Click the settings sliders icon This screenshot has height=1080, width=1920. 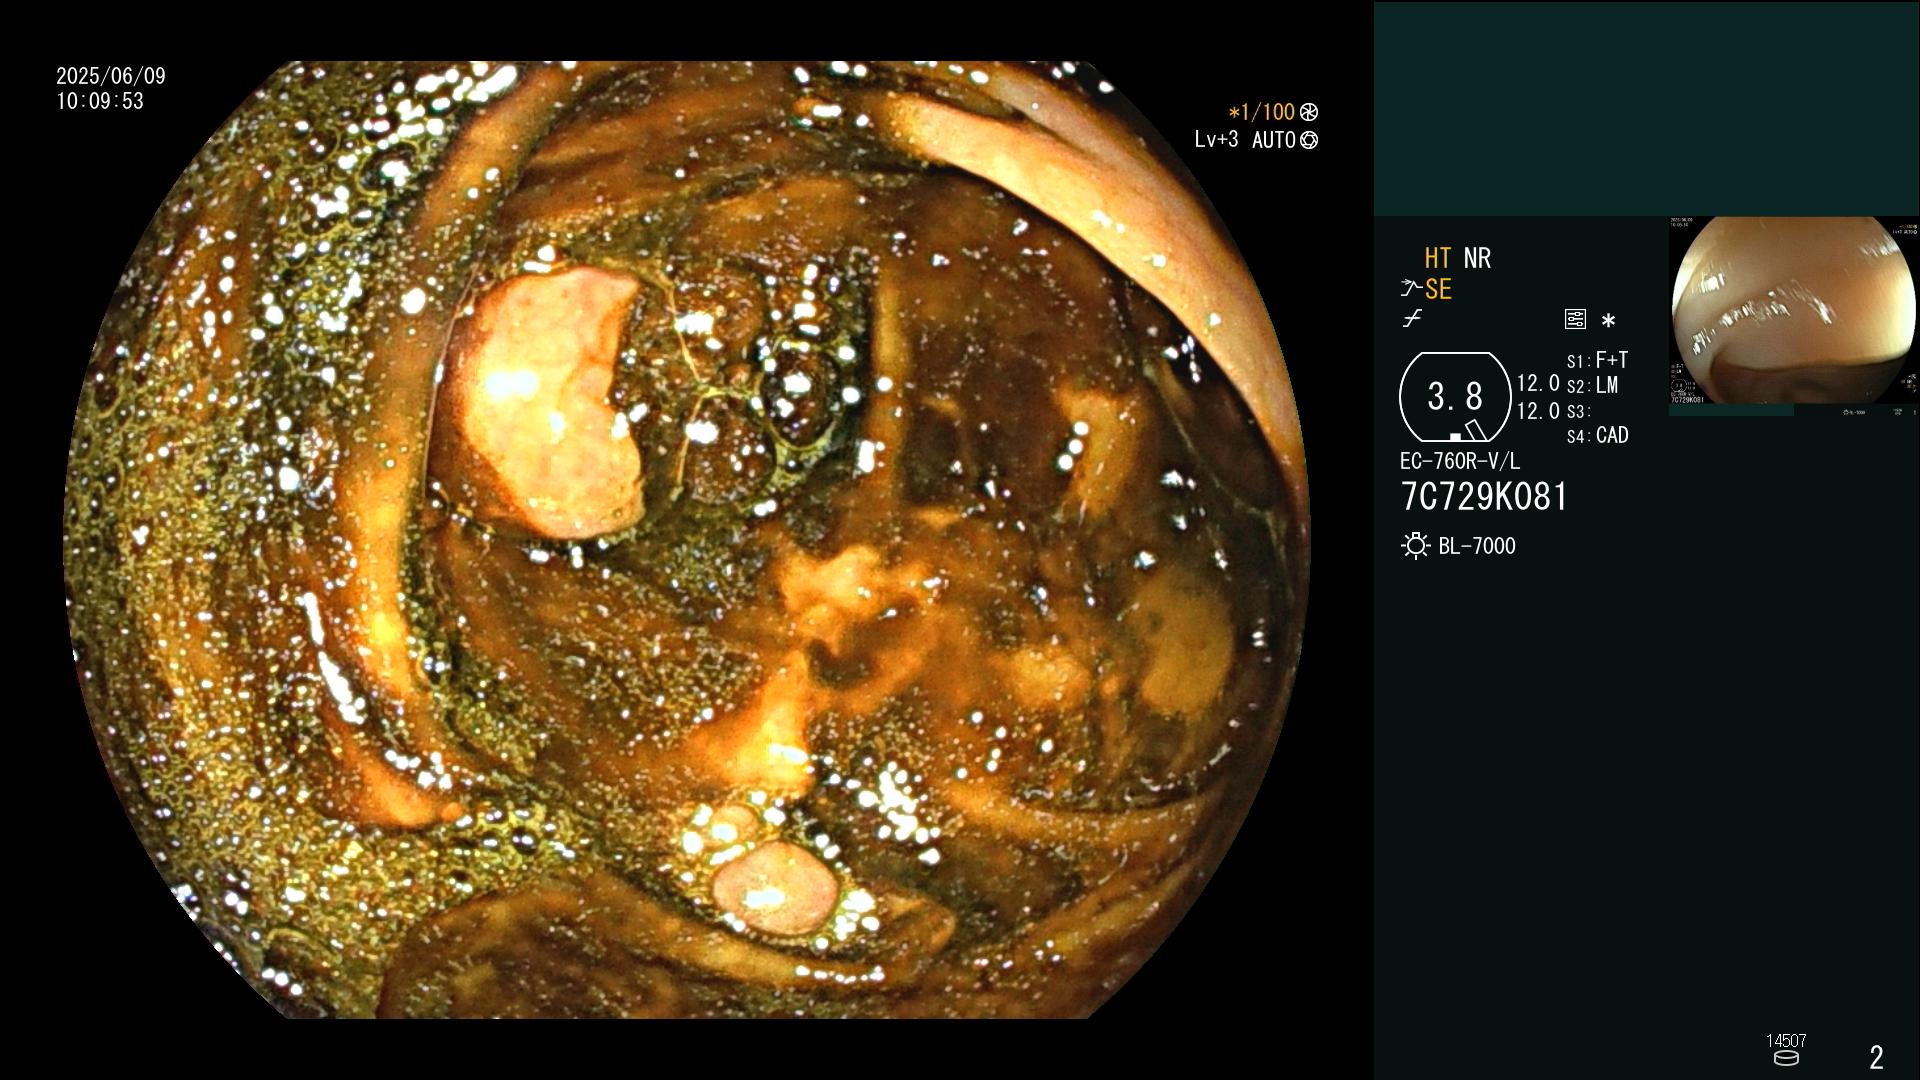[1575, 320]
